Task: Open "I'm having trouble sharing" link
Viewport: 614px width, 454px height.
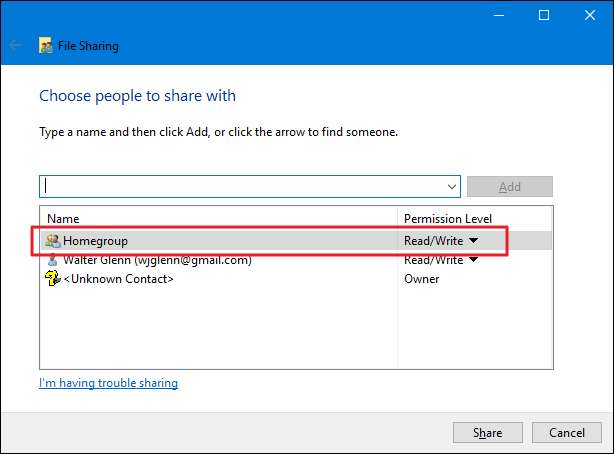Action: (108, 383)
